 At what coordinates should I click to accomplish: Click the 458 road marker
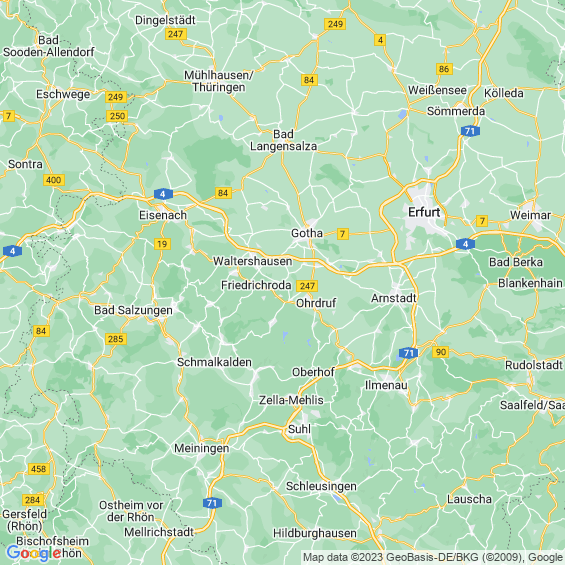39,469
